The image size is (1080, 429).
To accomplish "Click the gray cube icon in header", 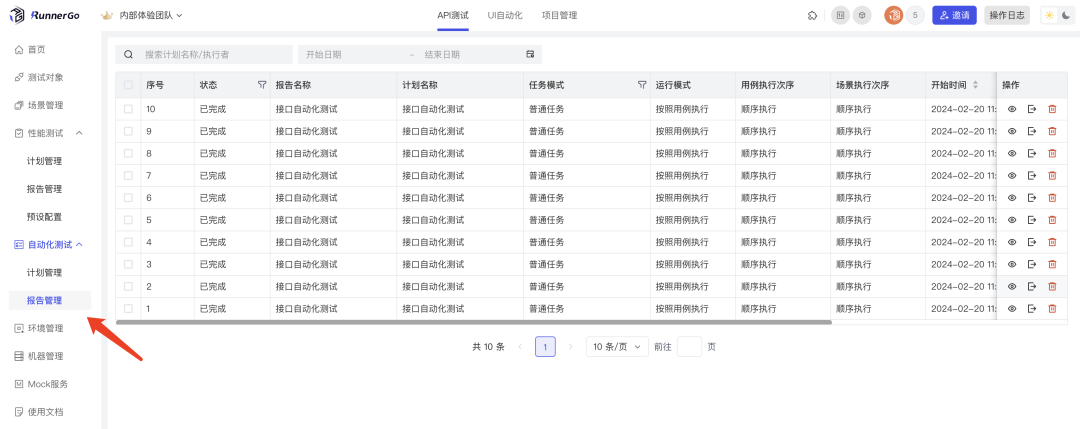I will point(862,15).
